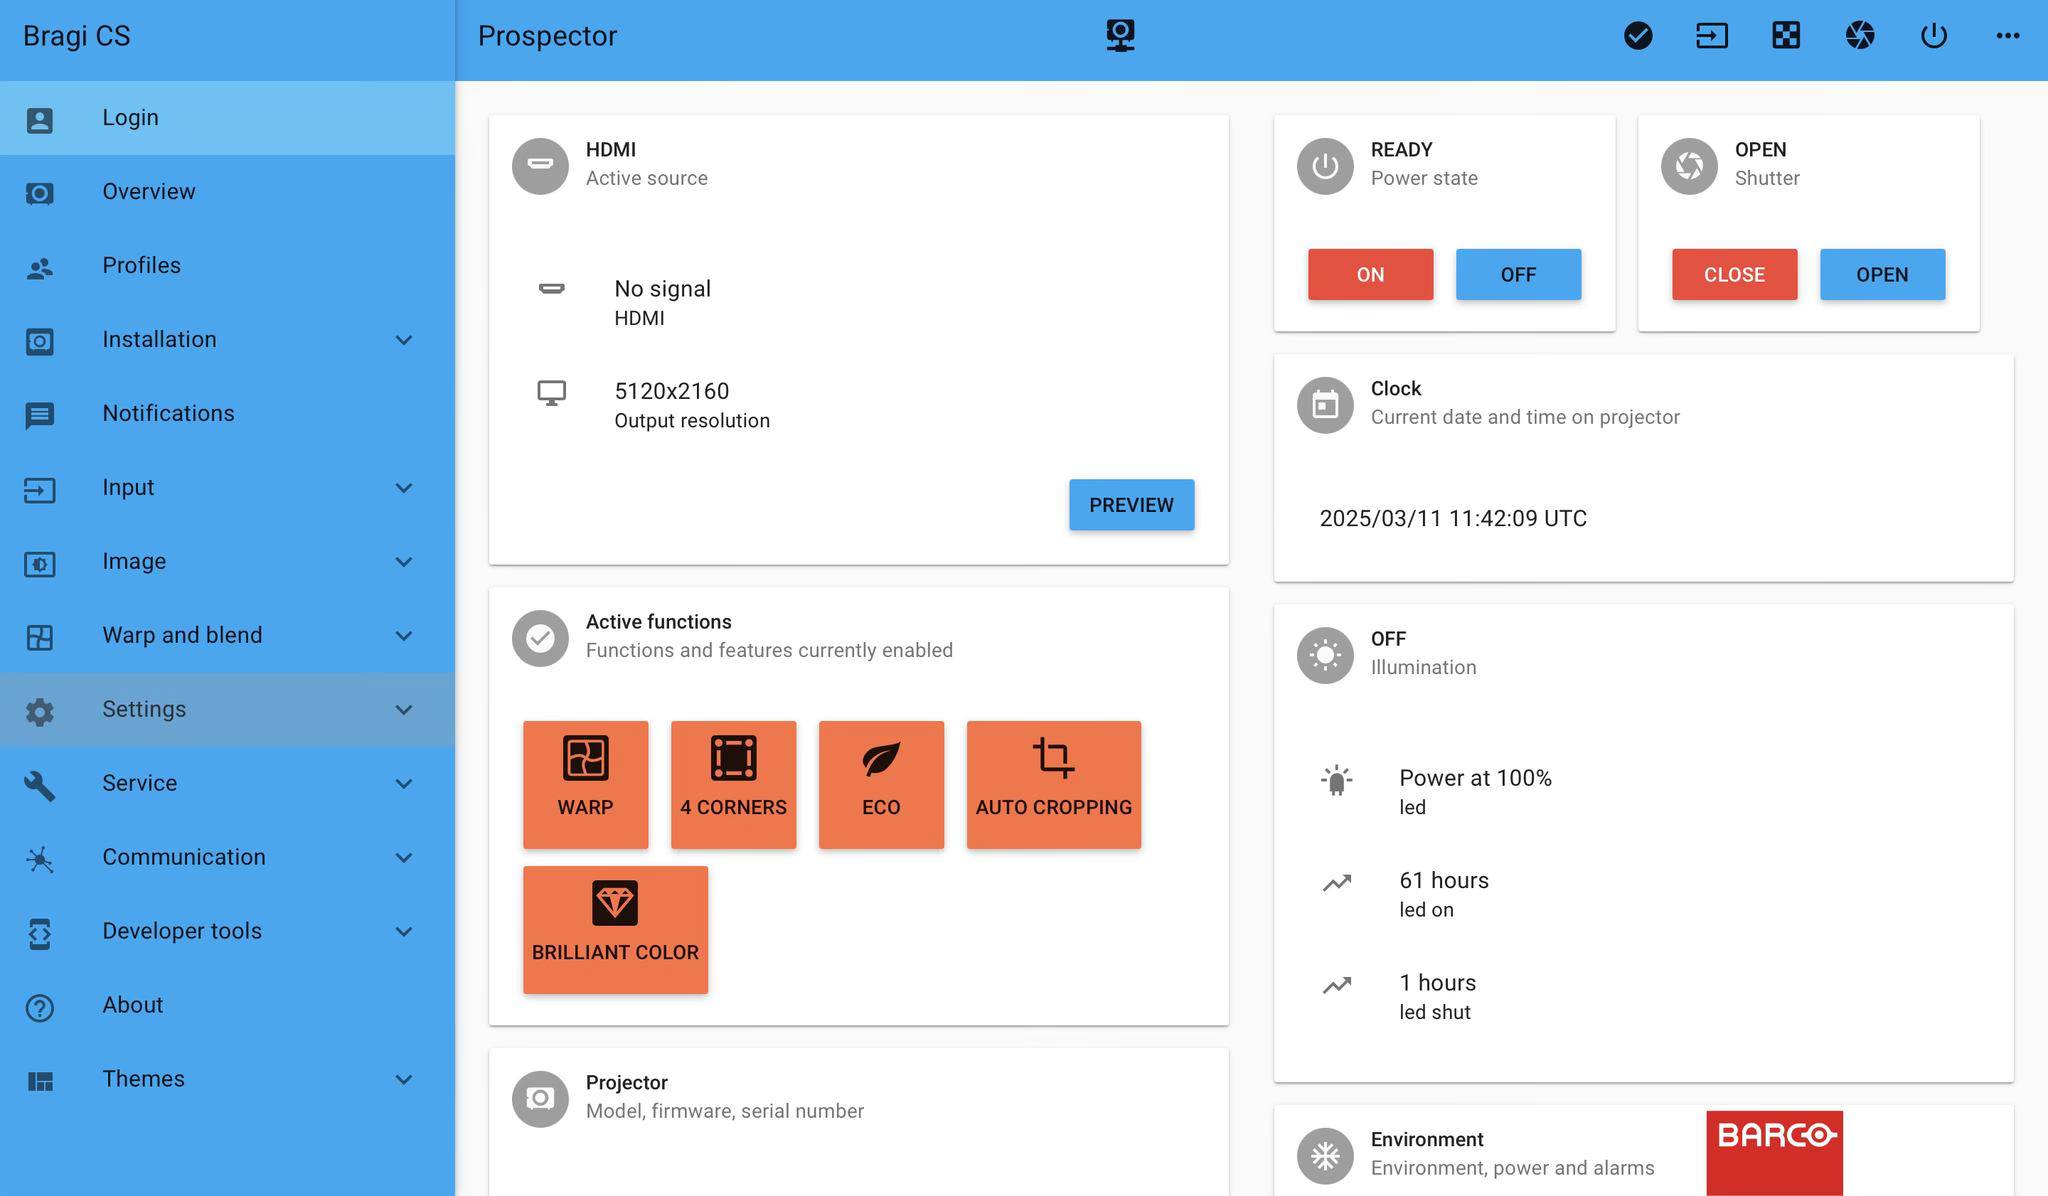The height and width of the screenshot is (1196, 2048).
Task: Expand the Installation menu chevron
Action: pyautogui.click(x=404, y=340)
